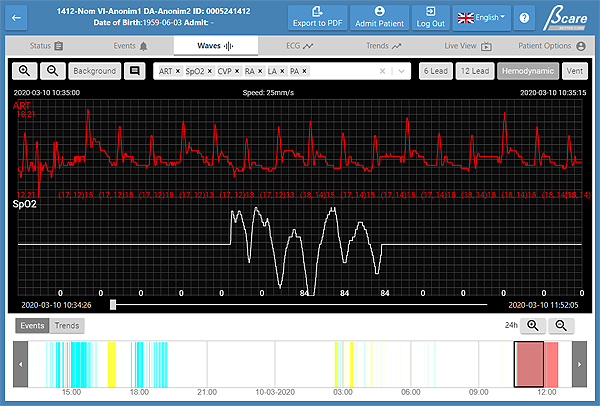Zoom in the 24h events timeline
The width and height of the screenshot is (600, 406).
tap(533, 326)
